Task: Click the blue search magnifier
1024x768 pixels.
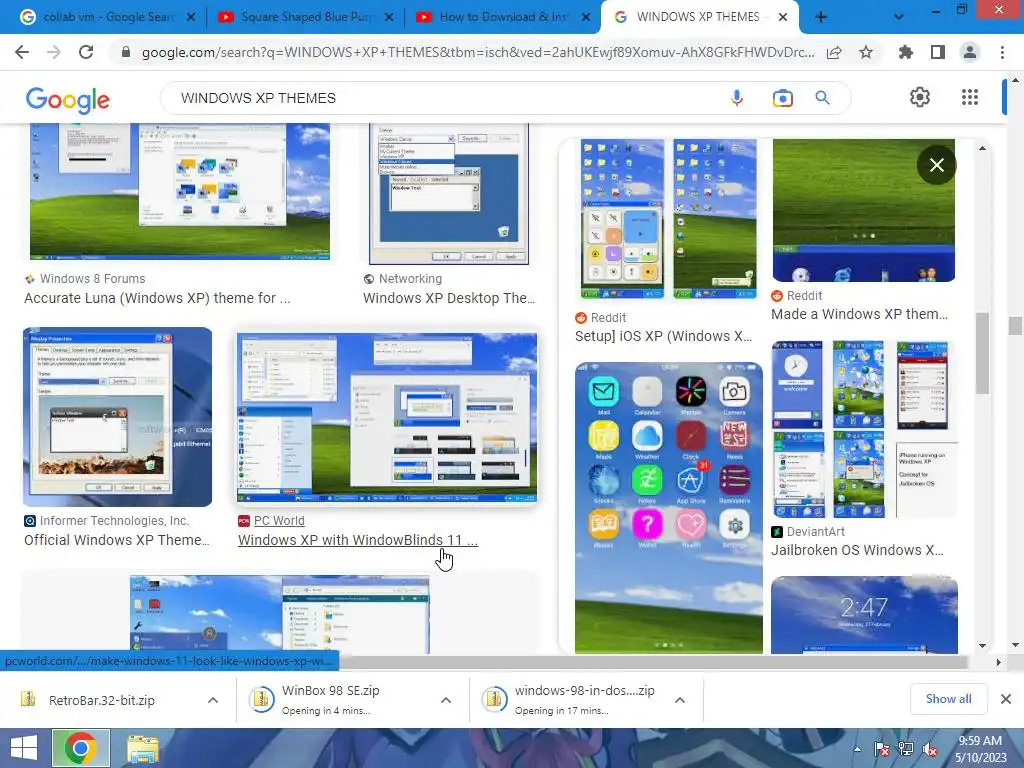Action: click(x=822, y=98)
